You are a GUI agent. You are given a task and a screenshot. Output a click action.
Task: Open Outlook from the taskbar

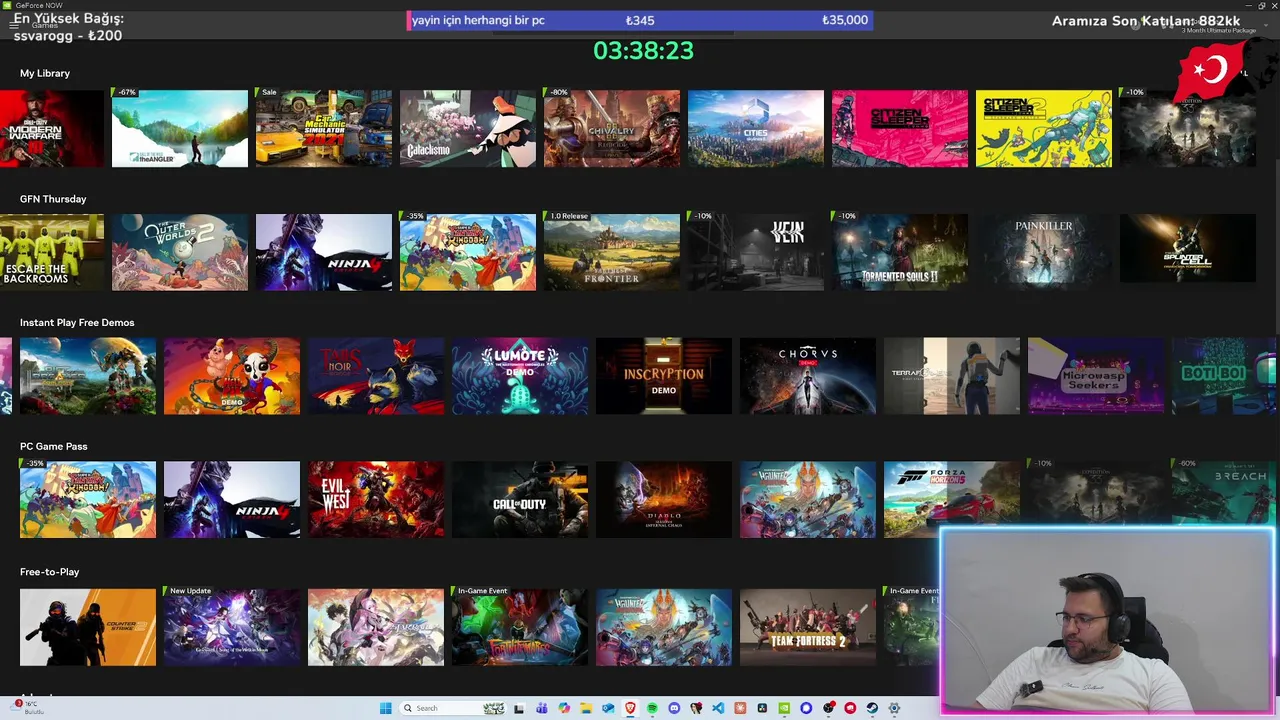click(608, 708)
